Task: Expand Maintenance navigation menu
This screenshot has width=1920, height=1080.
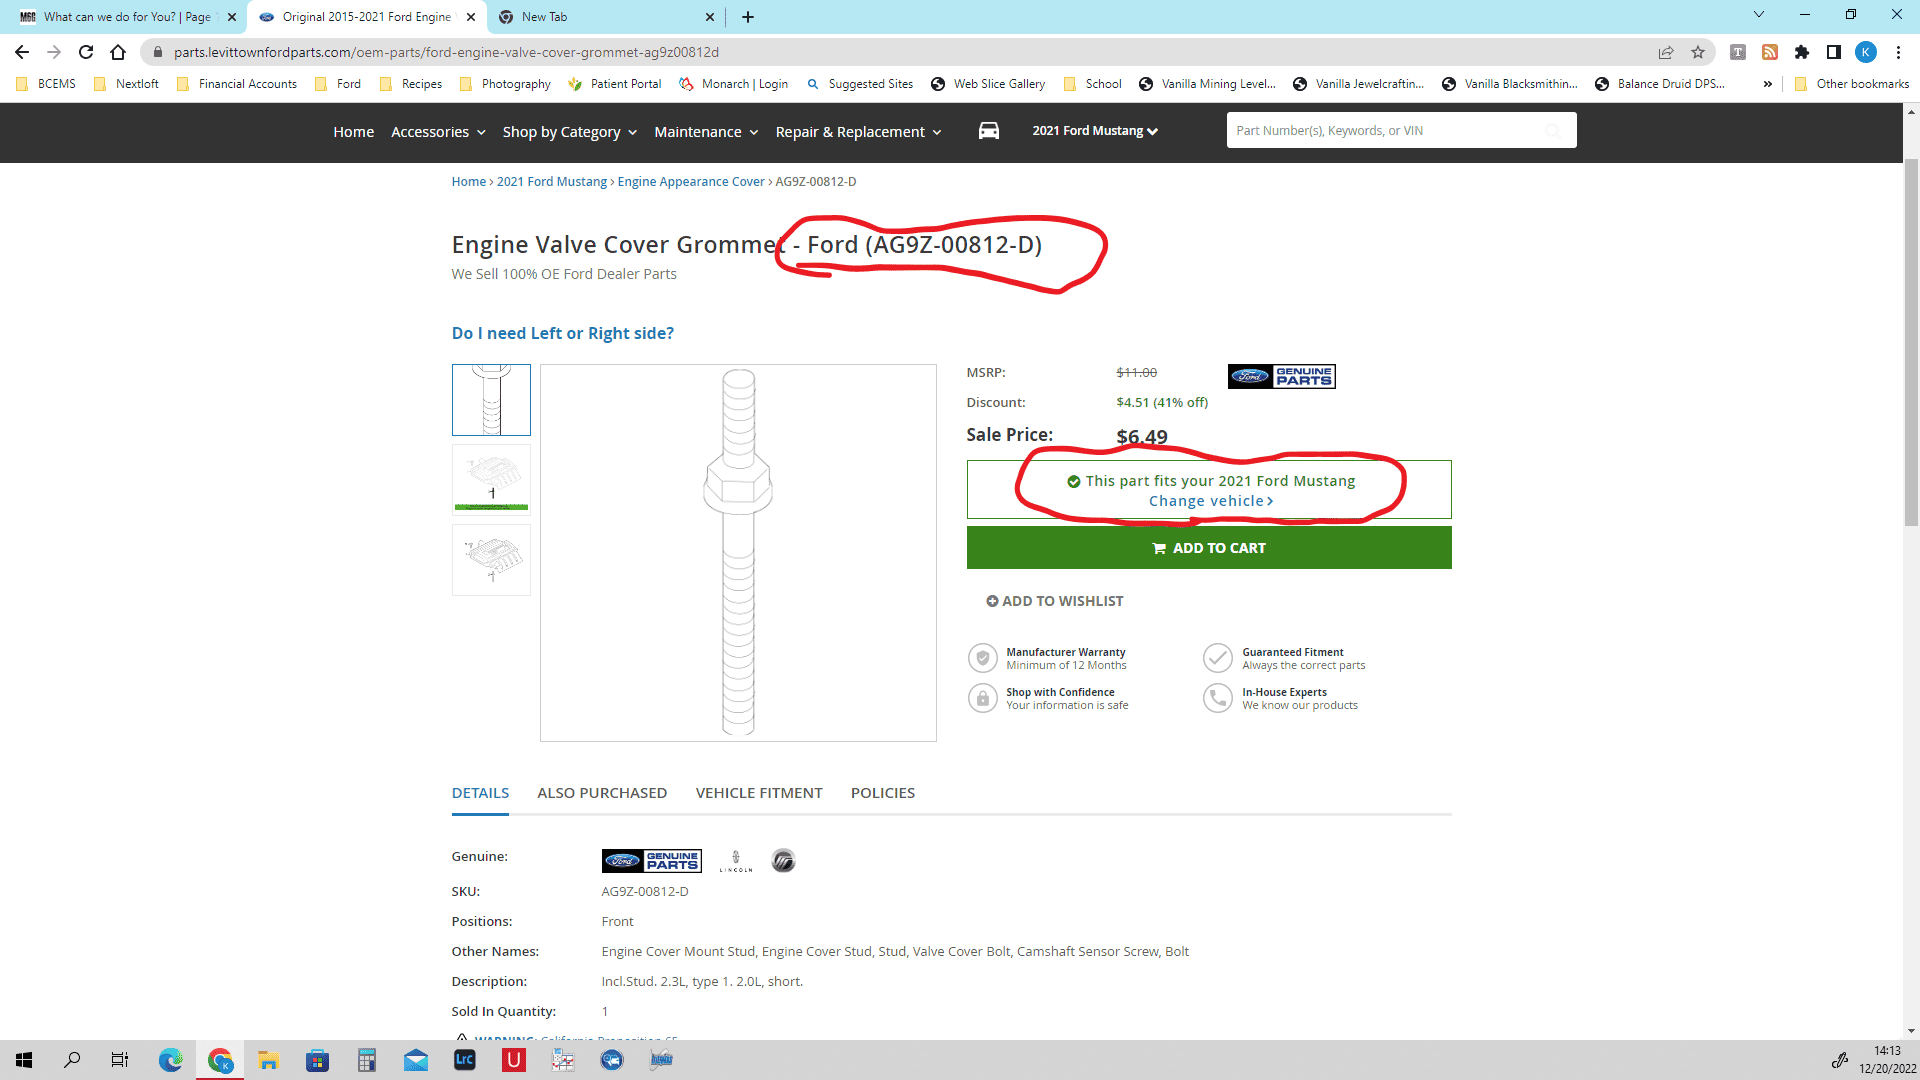Action: pyautogui.click(x=706, y=132)
